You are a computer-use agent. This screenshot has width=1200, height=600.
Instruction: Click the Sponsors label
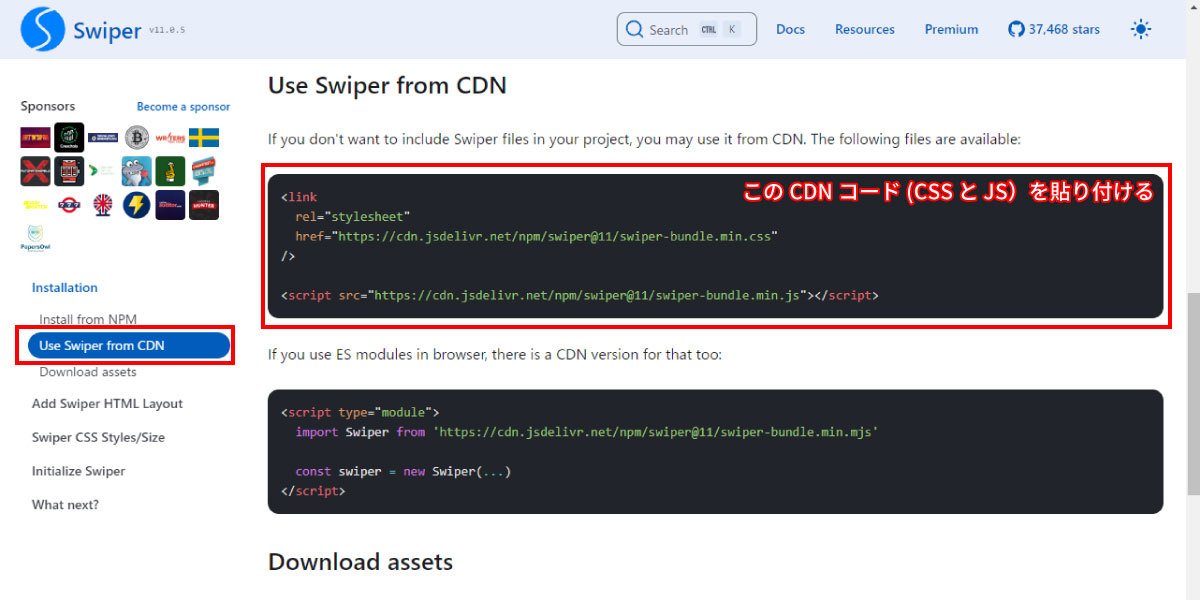tap(48, 106)
